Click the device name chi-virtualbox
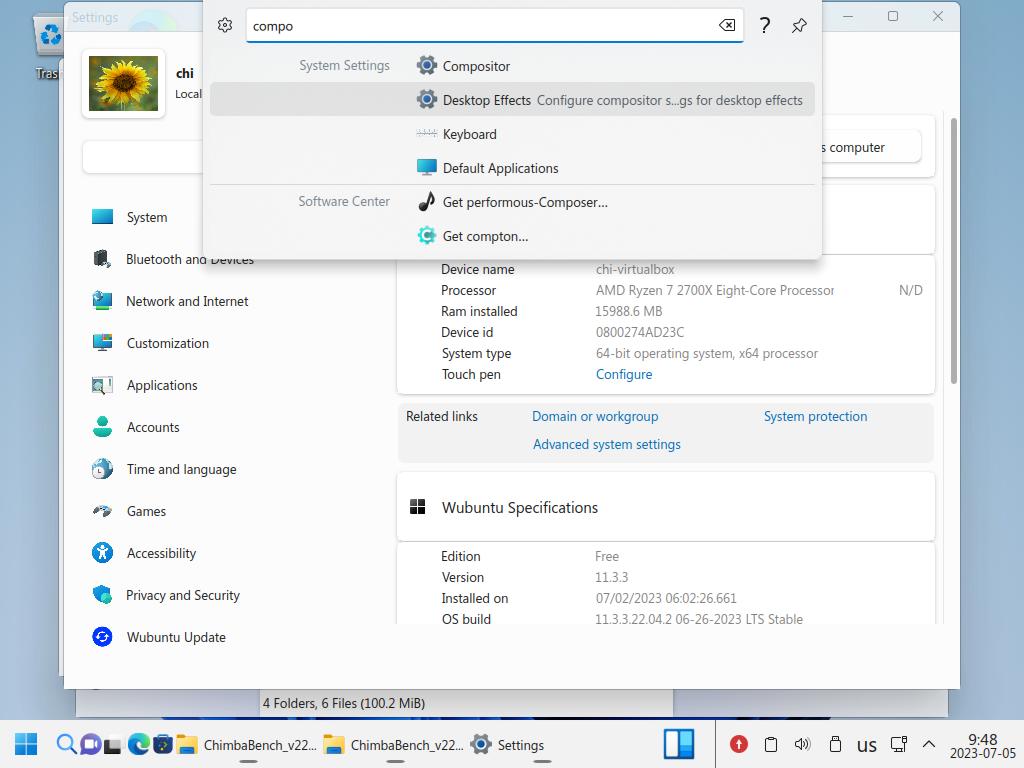The image size is (1024, 768). (x=635, y=269)
